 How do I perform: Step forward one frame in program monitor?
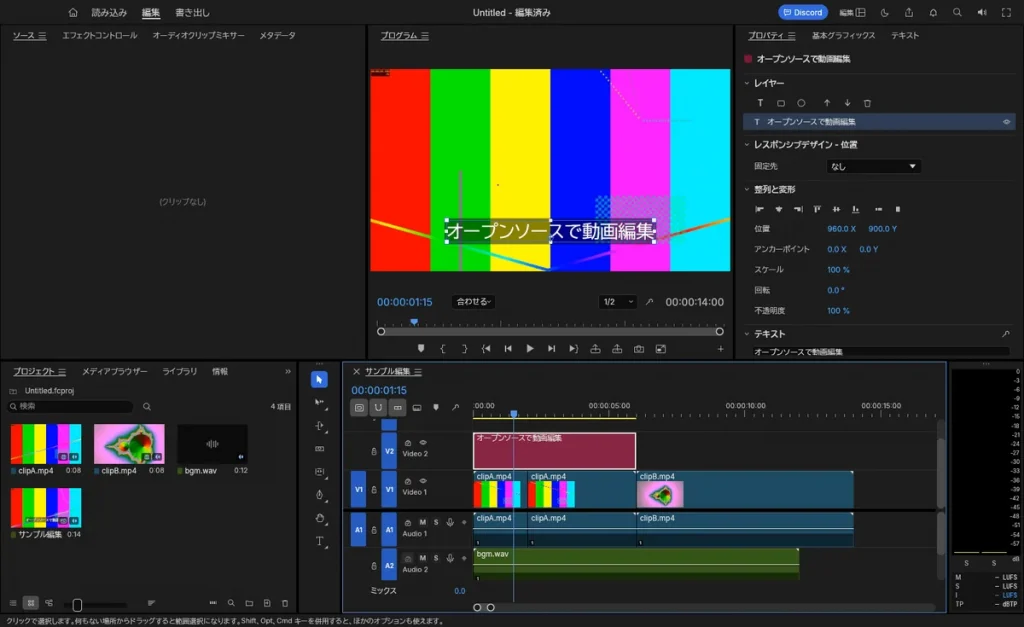tap(551, 349)
